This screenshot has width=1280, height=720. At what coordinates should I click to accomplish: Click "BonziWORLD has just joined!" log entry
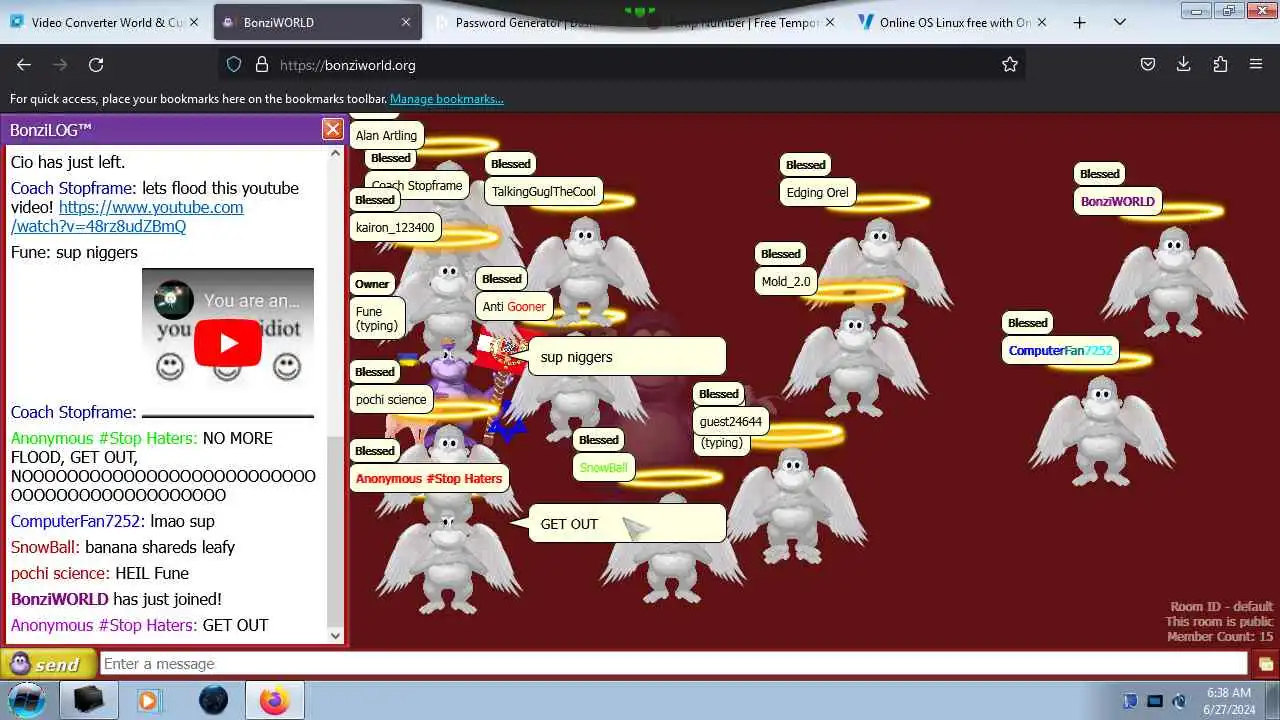point(116,599)
